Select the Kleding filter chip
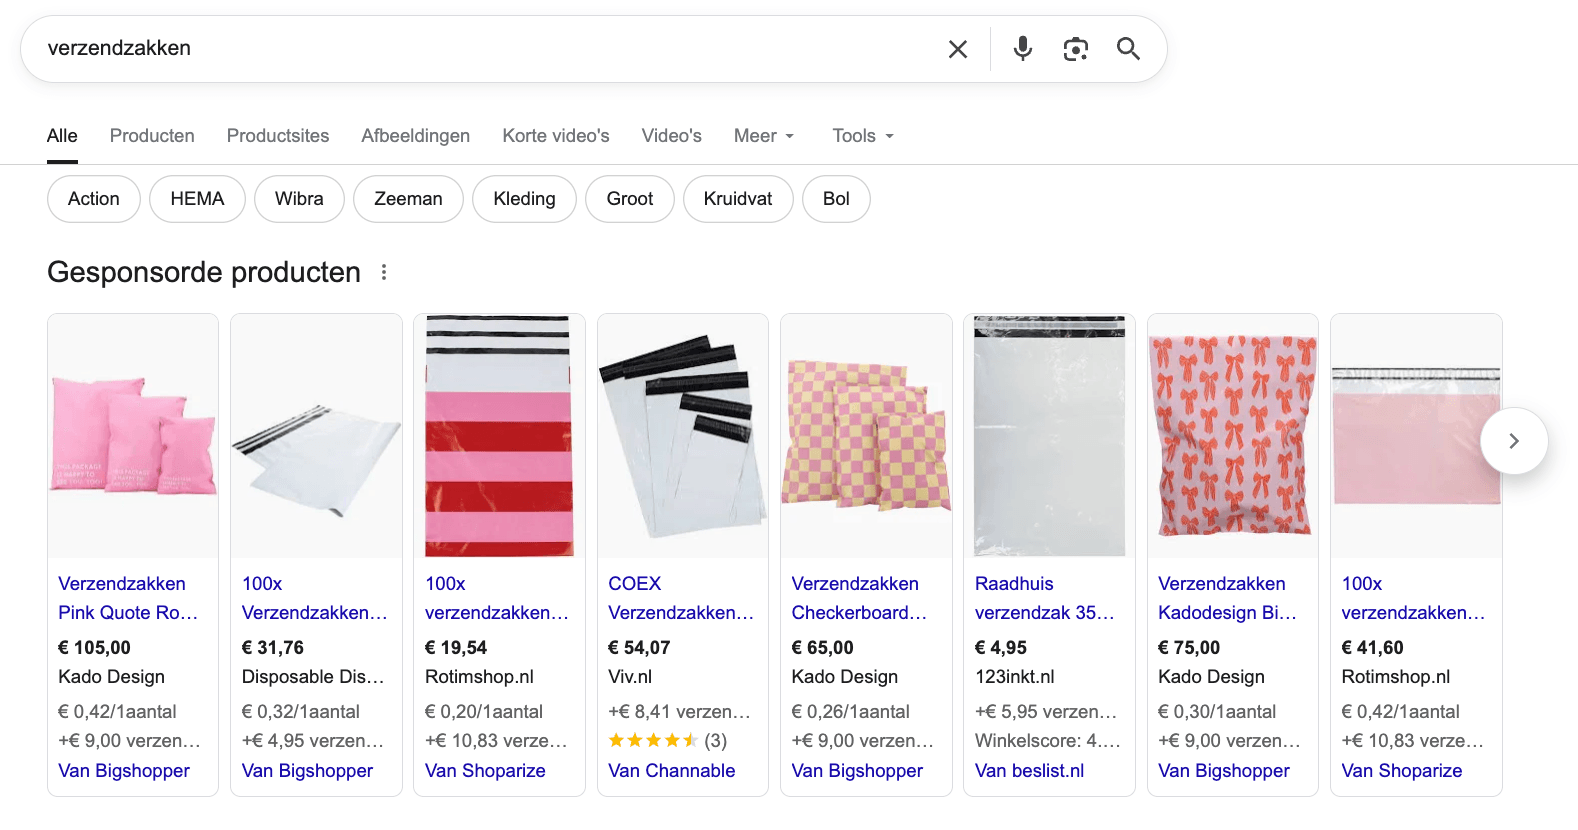 point(524,199)
